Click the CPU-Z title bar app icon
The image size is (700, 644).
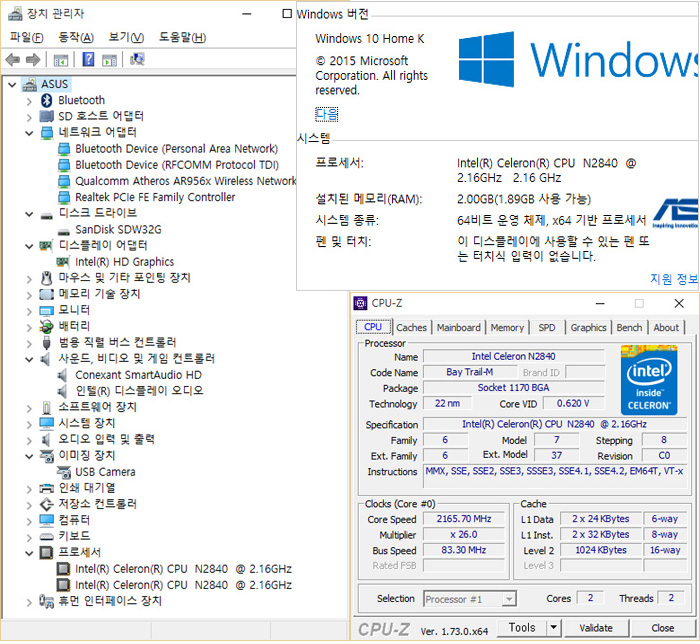pyautogui.click(x=360, y=303)
